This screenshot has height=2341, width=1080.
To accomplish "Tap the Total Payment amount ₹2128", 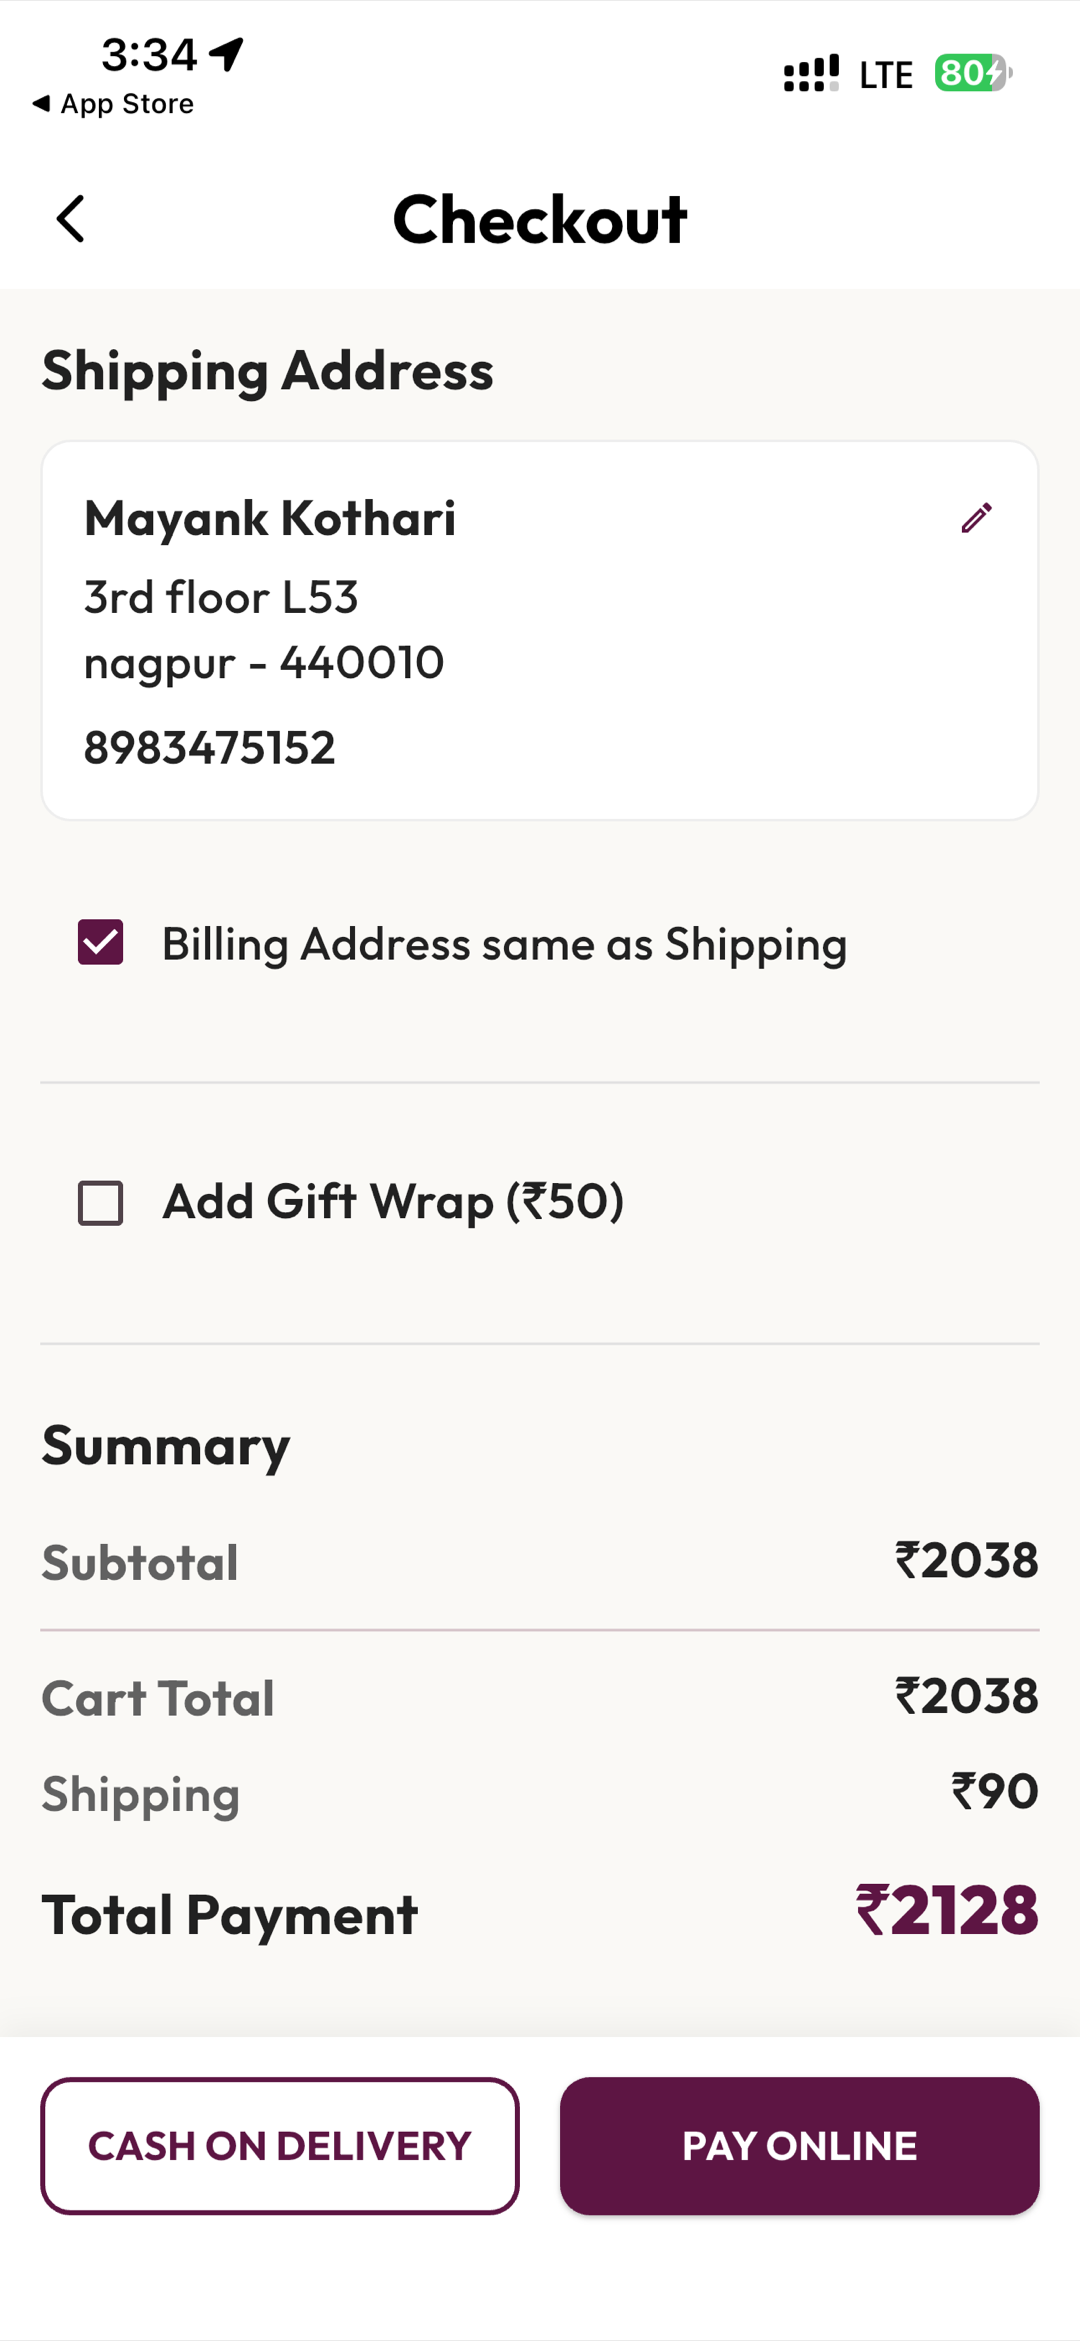I will (946, 1911).
